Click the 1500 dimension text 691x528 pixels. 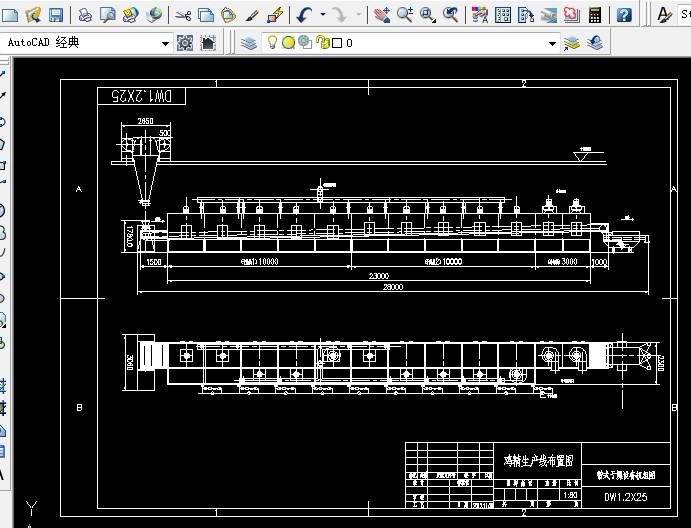(x=153, y=262)
